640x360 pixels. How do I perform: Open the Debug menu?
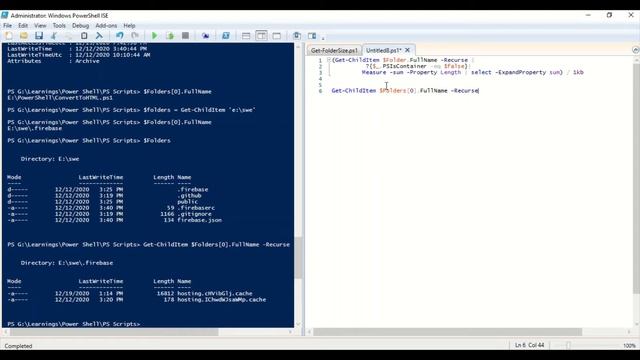pyautogui.click(x=80, y=26)
